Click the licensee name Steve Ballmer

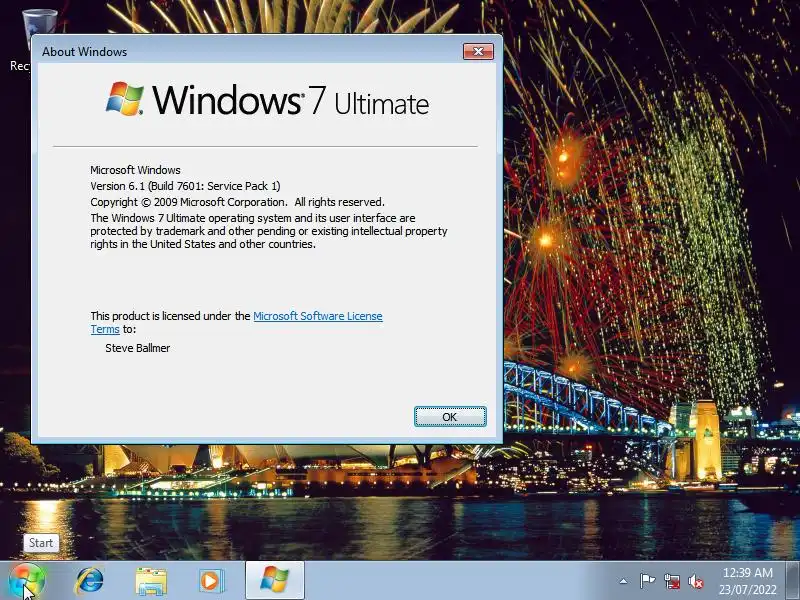pos(137,348)
